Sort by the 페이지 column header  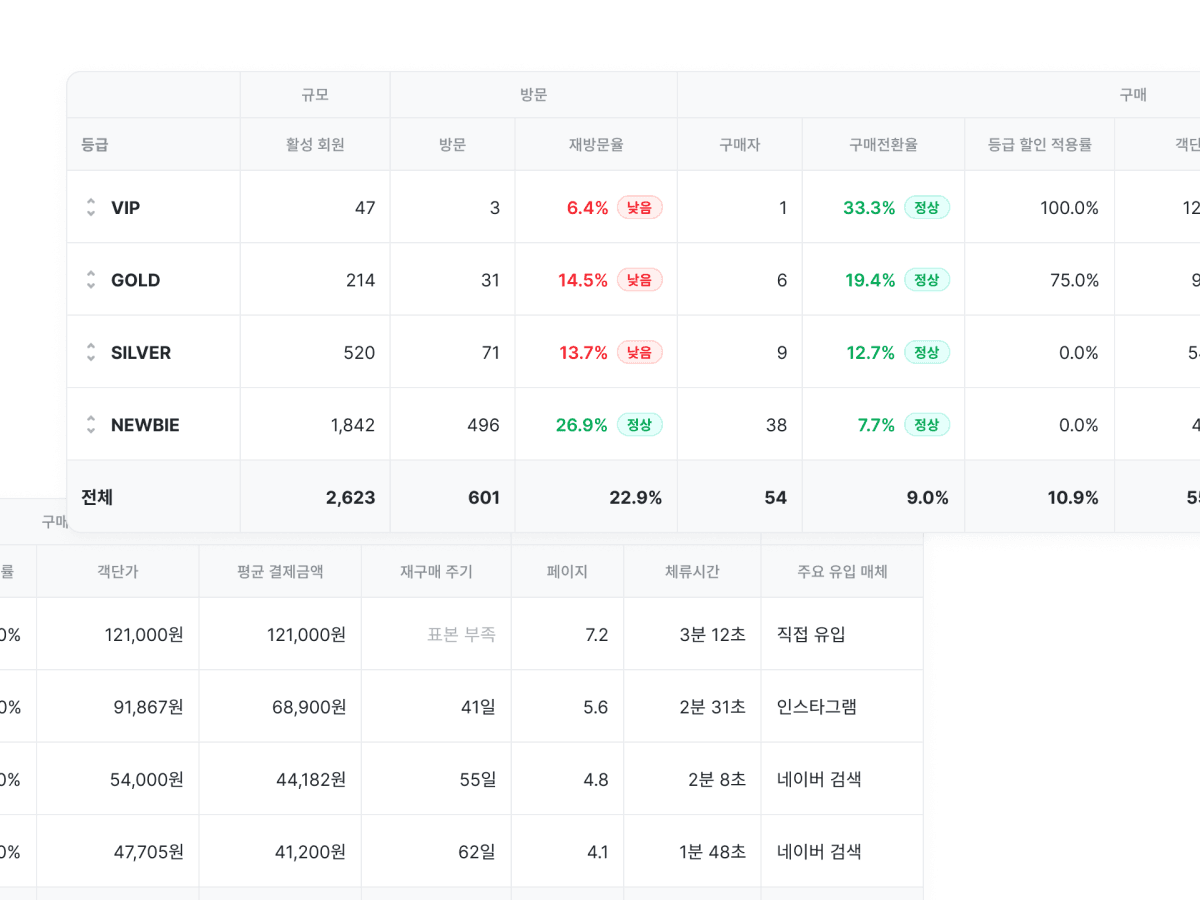pos(567,572)
